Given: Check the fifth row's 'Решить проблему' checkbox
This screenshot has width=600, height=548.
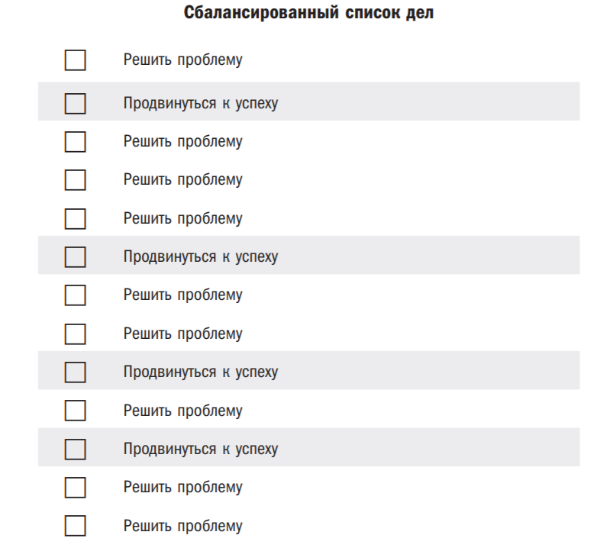Looking at the screenshot, I should [x=75, y=219].
